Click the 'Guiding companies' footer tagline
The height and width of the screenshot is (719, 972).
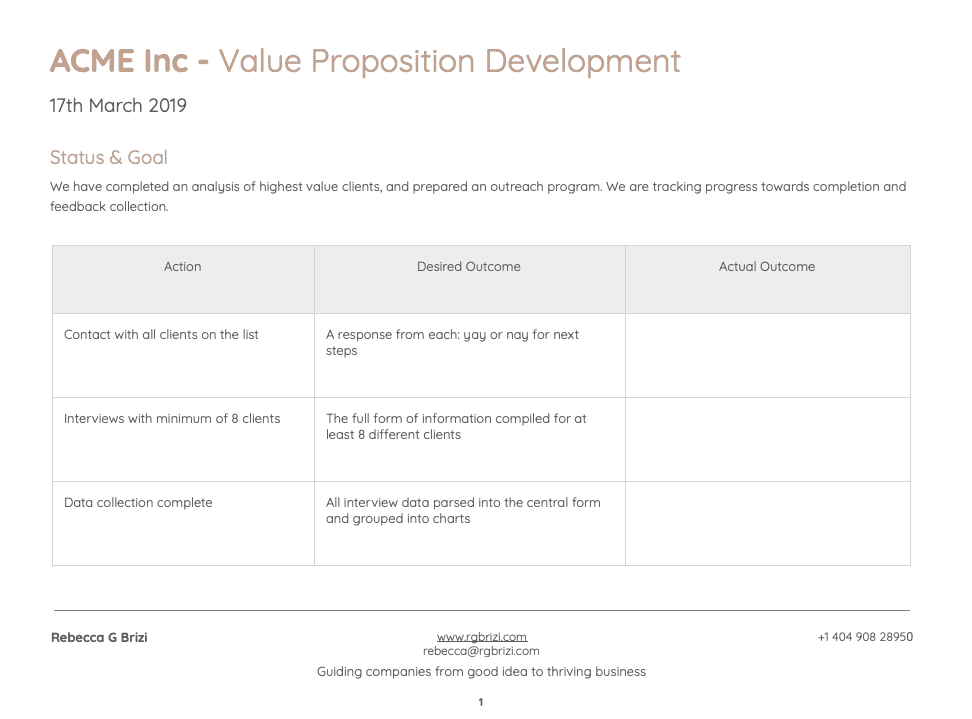point(481,671)
